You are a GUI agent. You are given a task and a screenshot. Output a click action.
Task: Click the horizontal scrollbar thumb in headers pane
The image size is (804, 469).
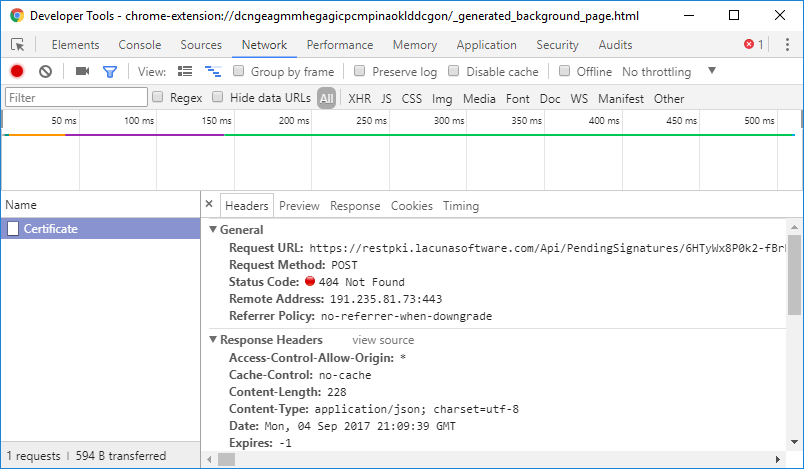(x=227, y=459)
